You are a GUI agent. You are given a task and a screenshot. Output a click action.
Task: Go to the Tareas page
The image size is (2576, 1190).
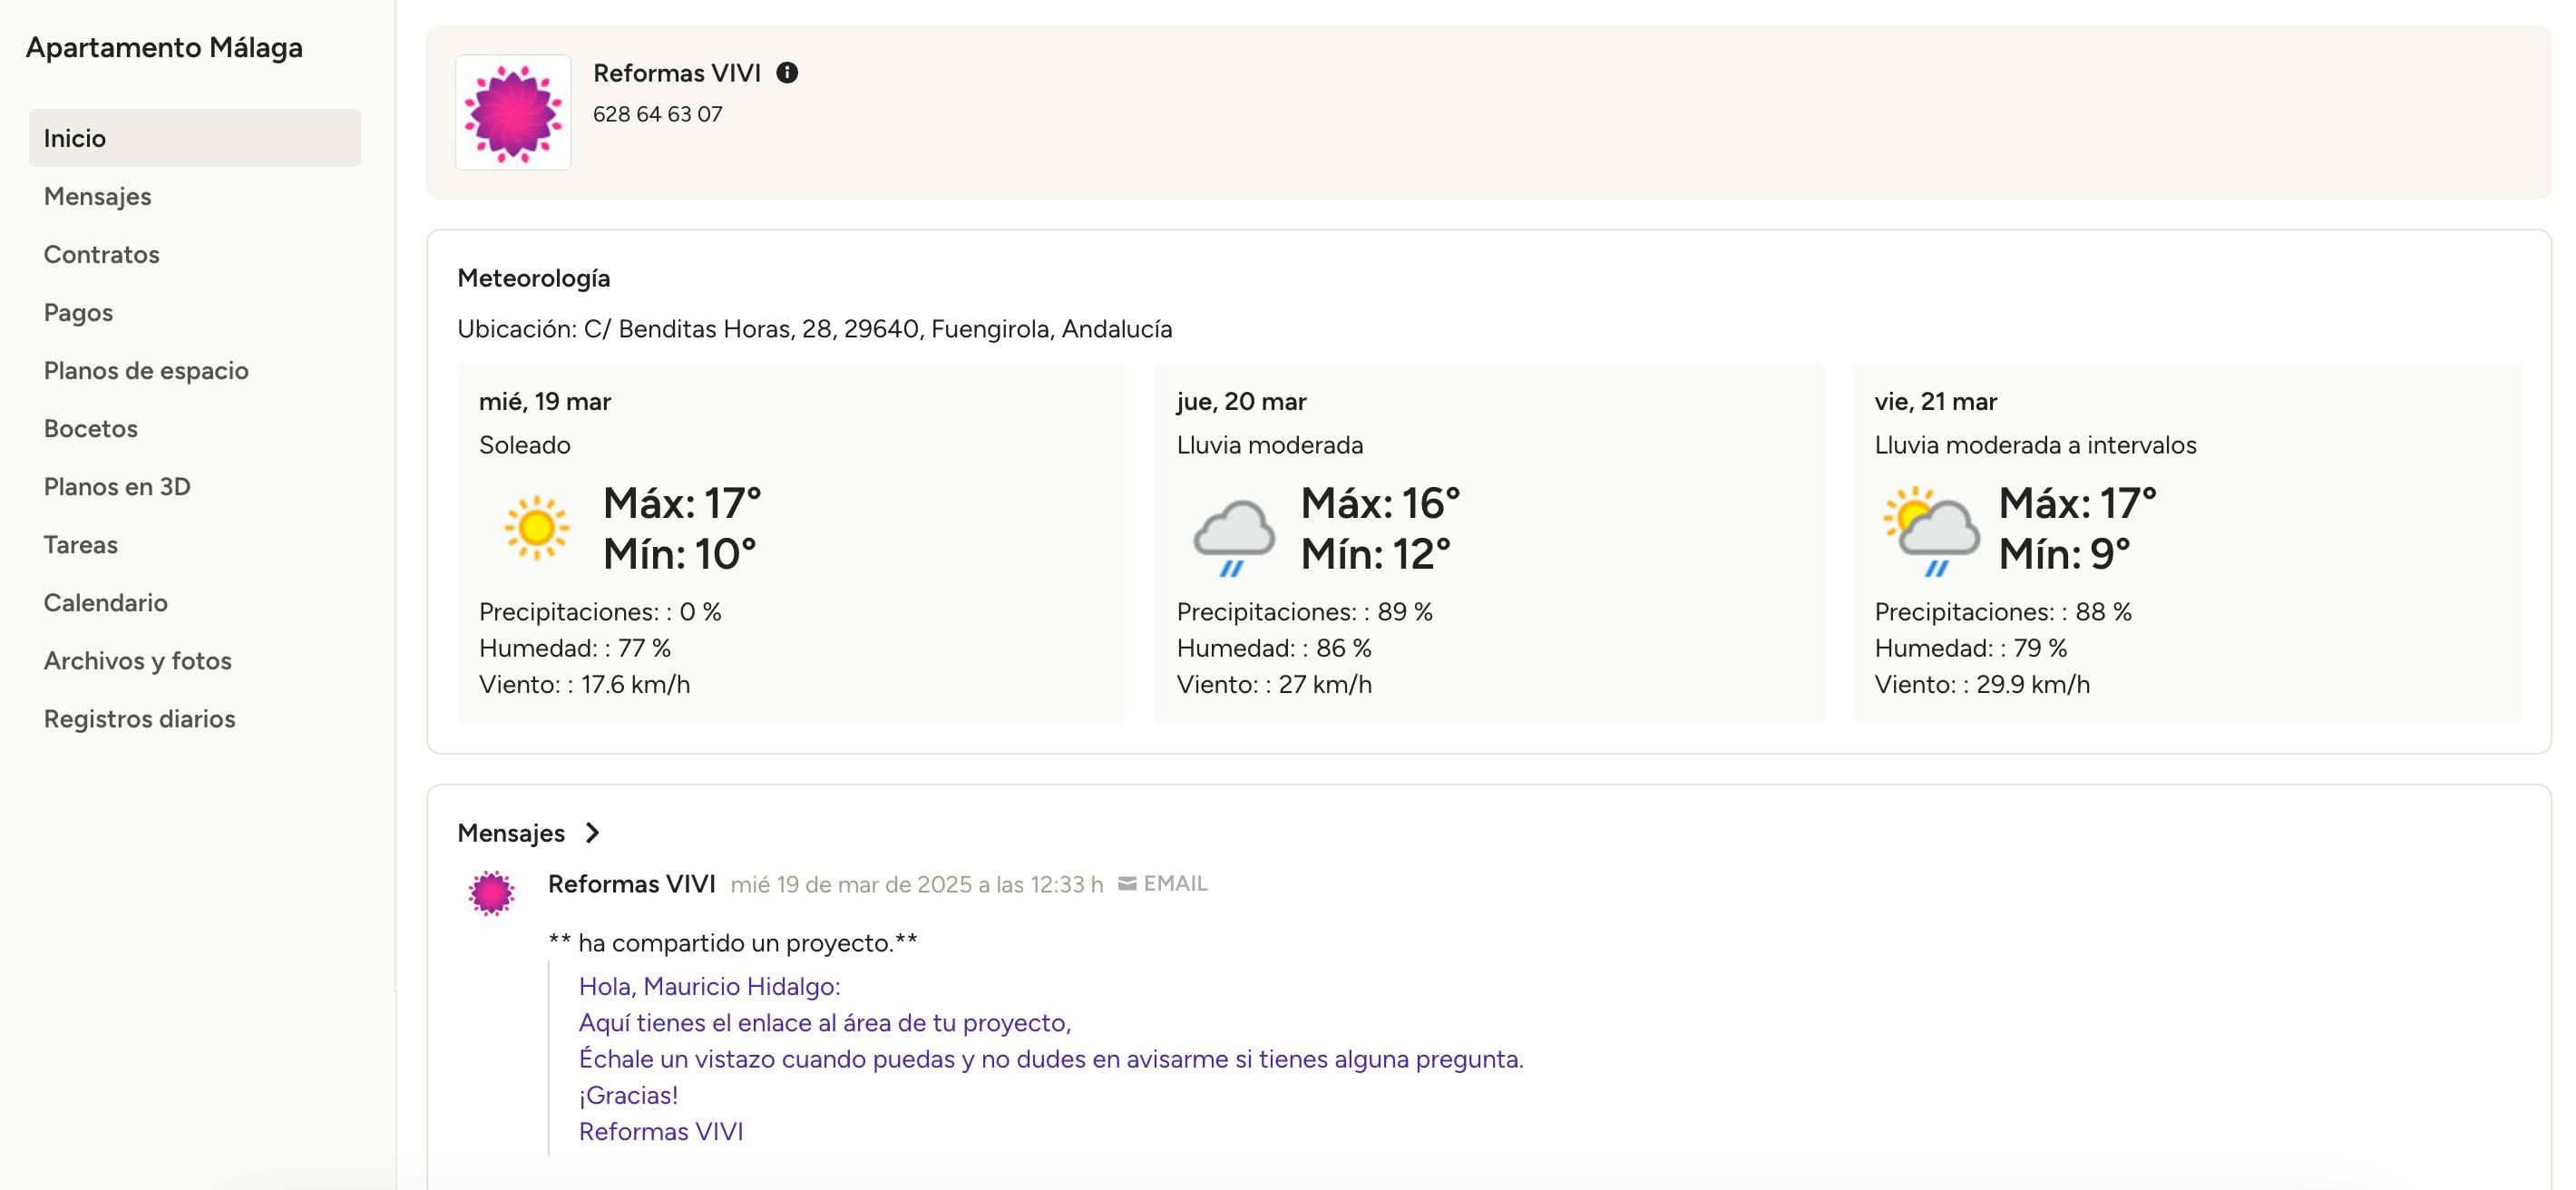(81, 544)
